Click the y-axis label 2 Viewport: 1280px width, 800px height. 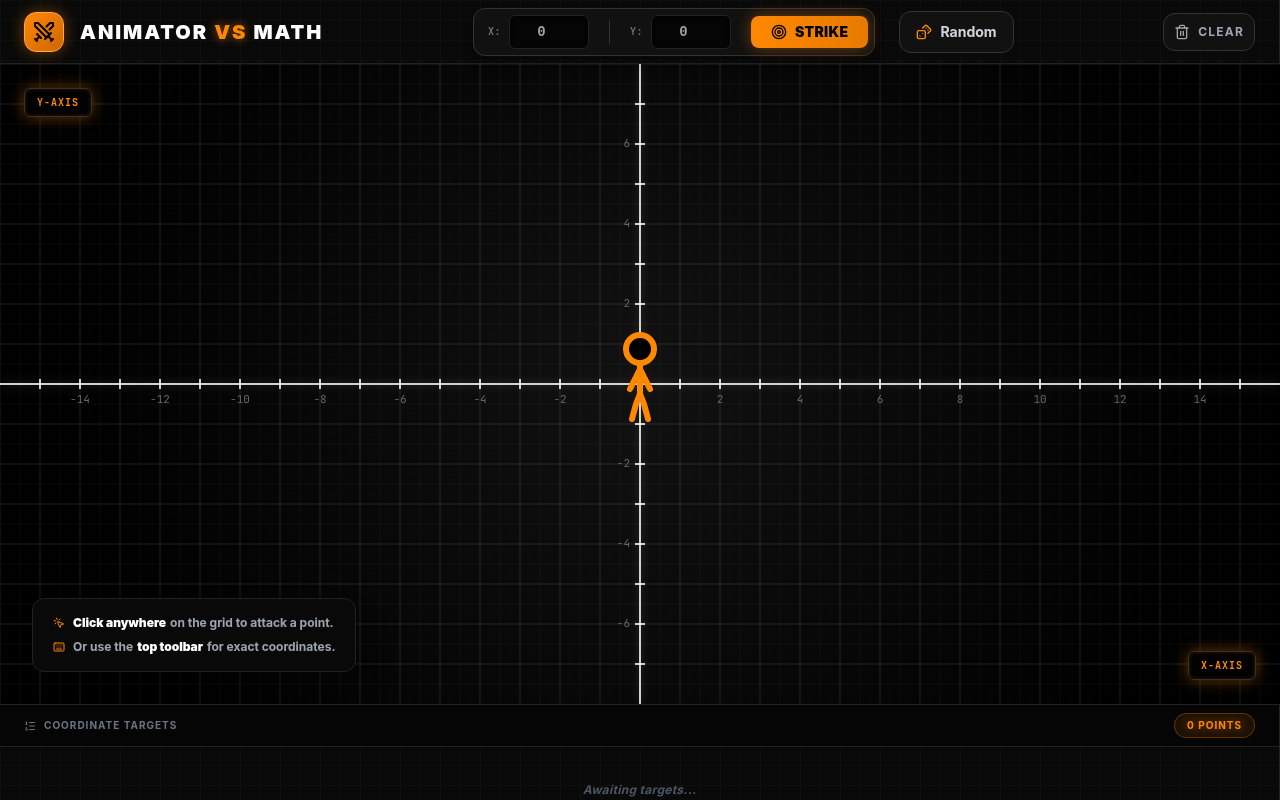click(x=627, y=304)
